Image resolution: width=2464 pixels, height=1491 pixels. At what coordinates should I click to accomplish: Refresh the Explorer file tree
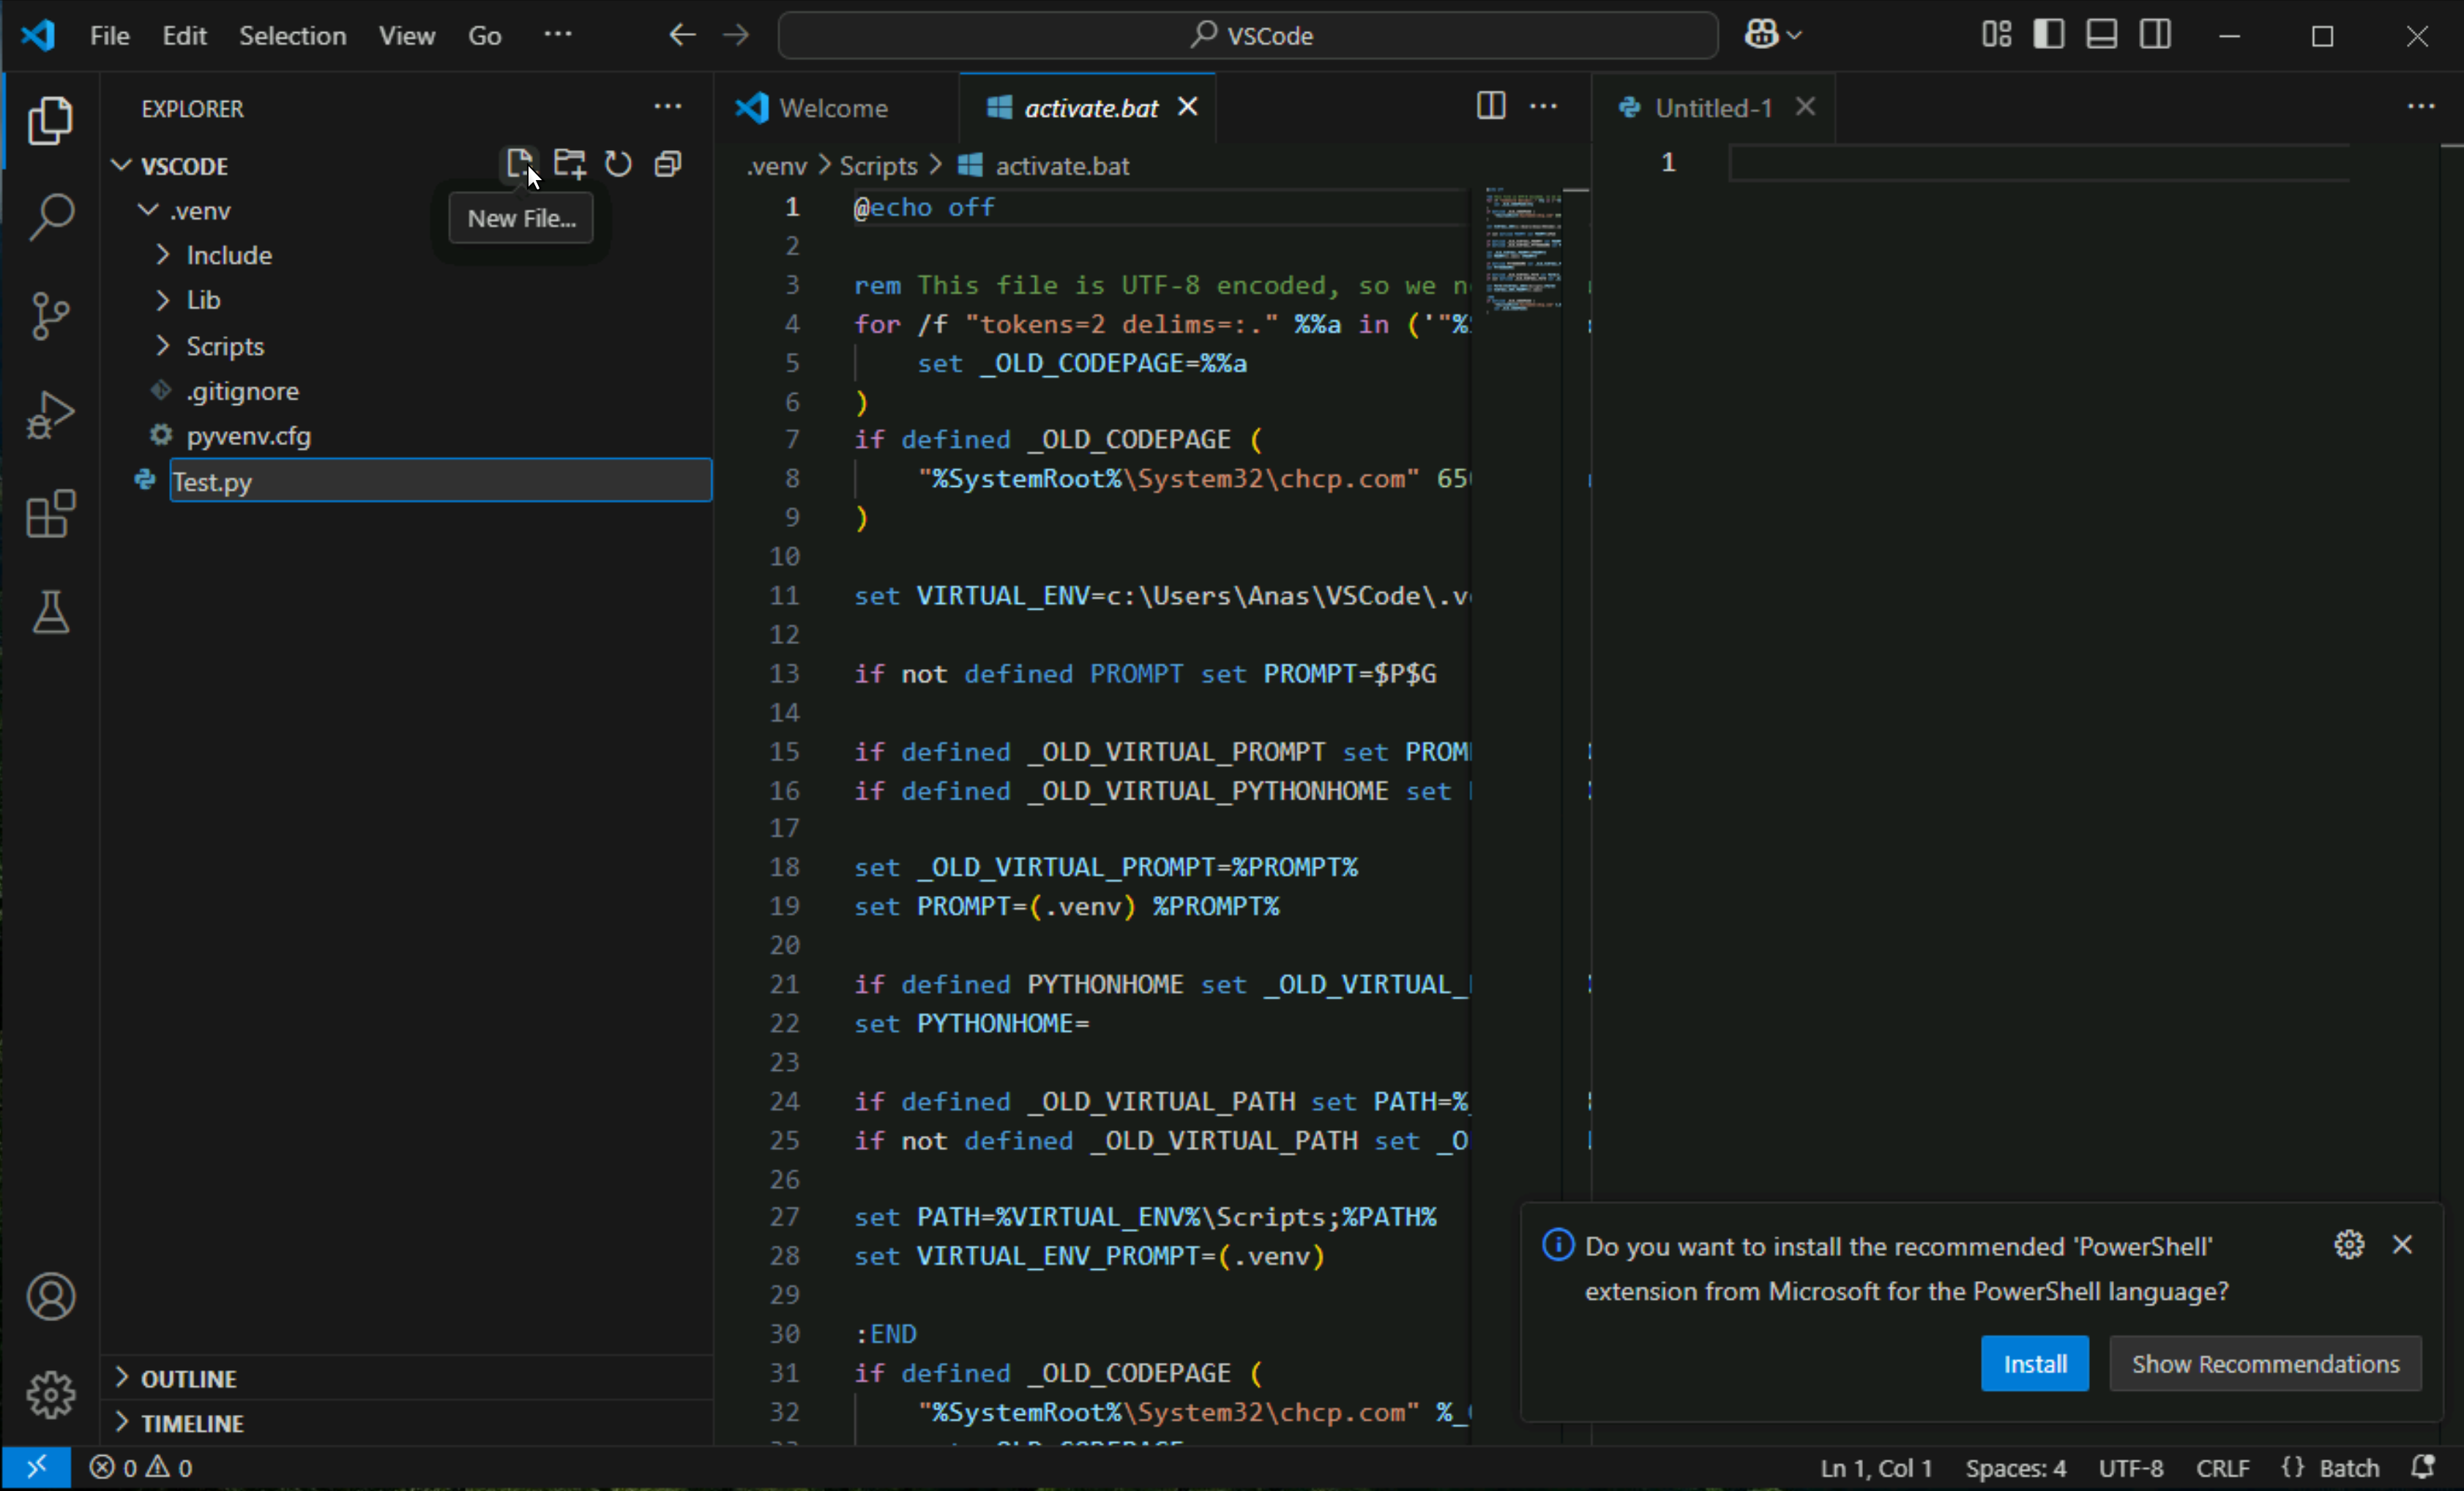(x=619, y=164)
